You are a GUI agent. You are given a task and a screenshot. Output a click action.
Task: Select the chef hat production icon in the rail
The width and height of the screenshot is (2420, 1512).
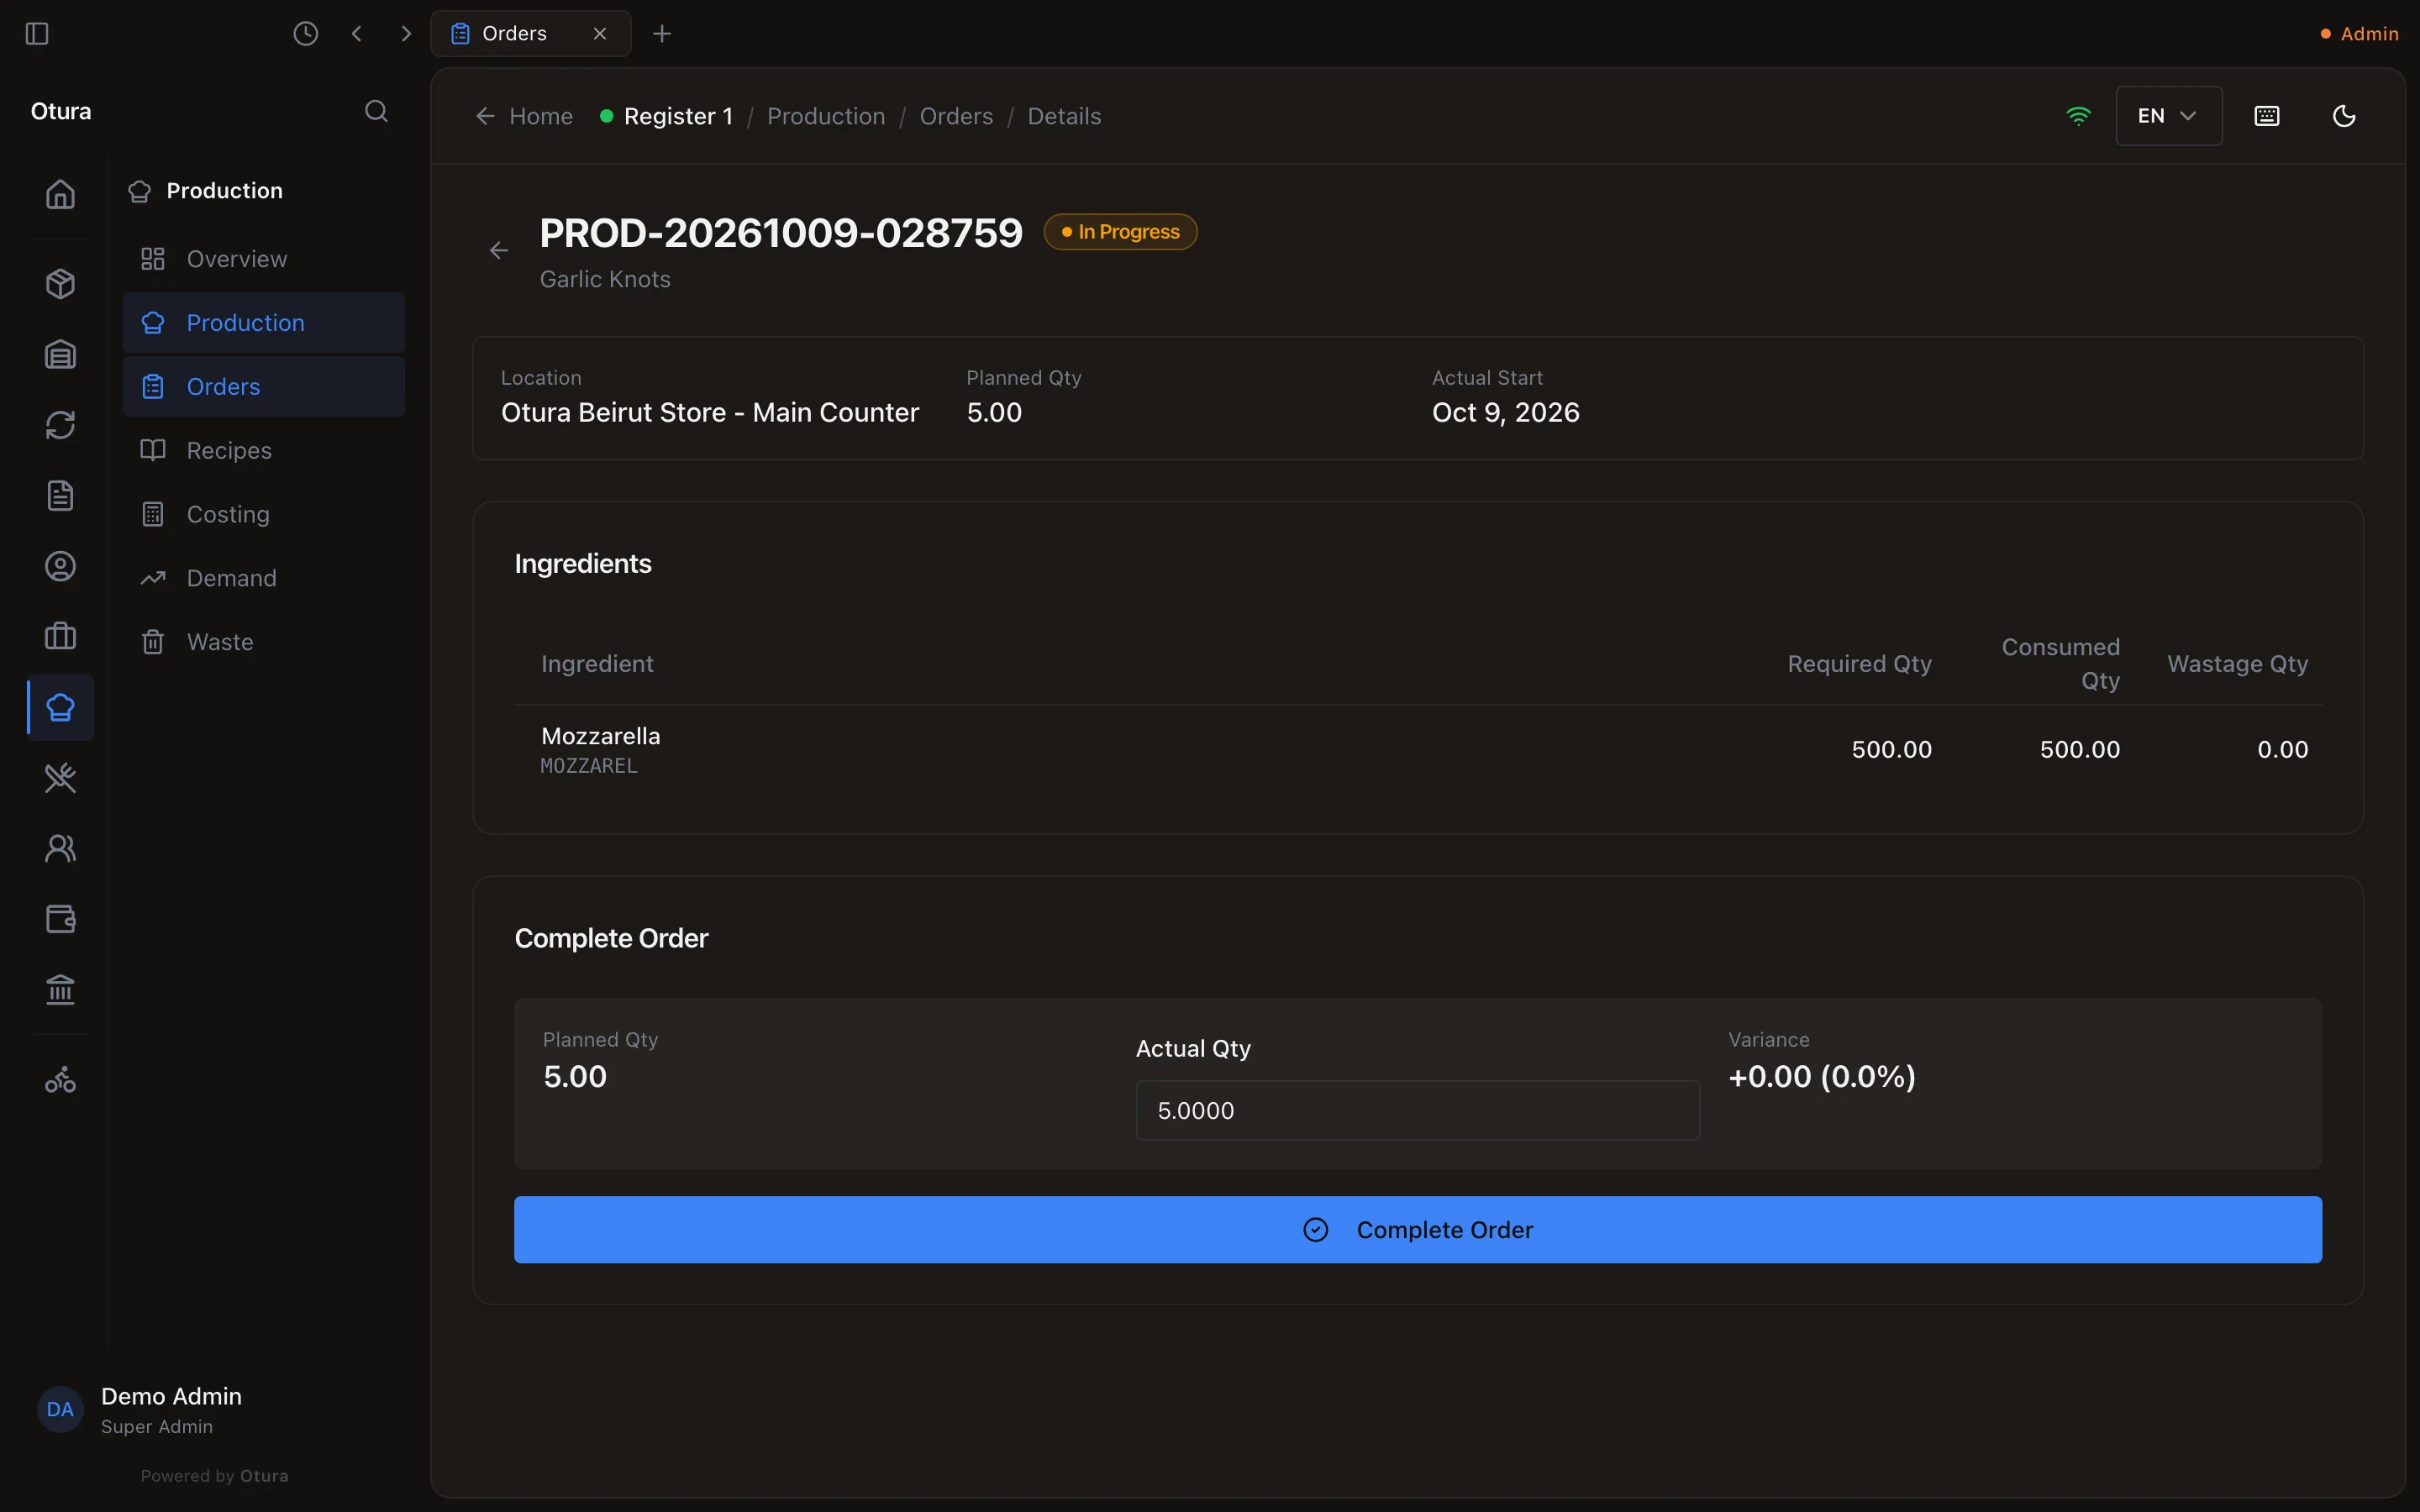(x=60, y=707)
